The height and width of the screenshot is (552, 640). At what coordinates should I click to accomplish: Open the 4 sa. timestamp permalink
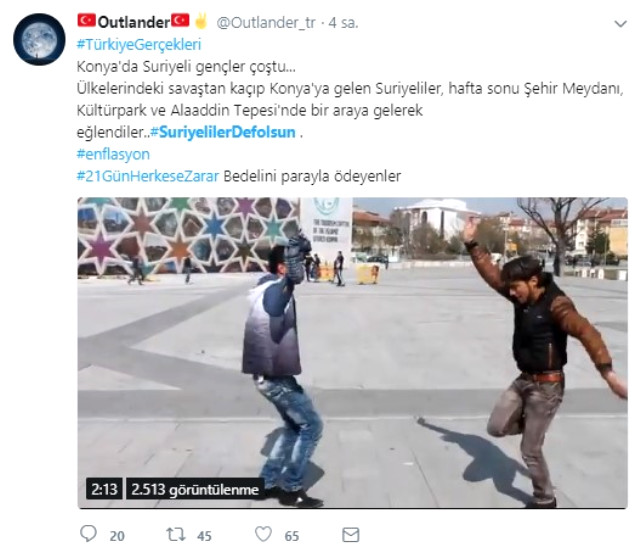[x=343, y=23]
